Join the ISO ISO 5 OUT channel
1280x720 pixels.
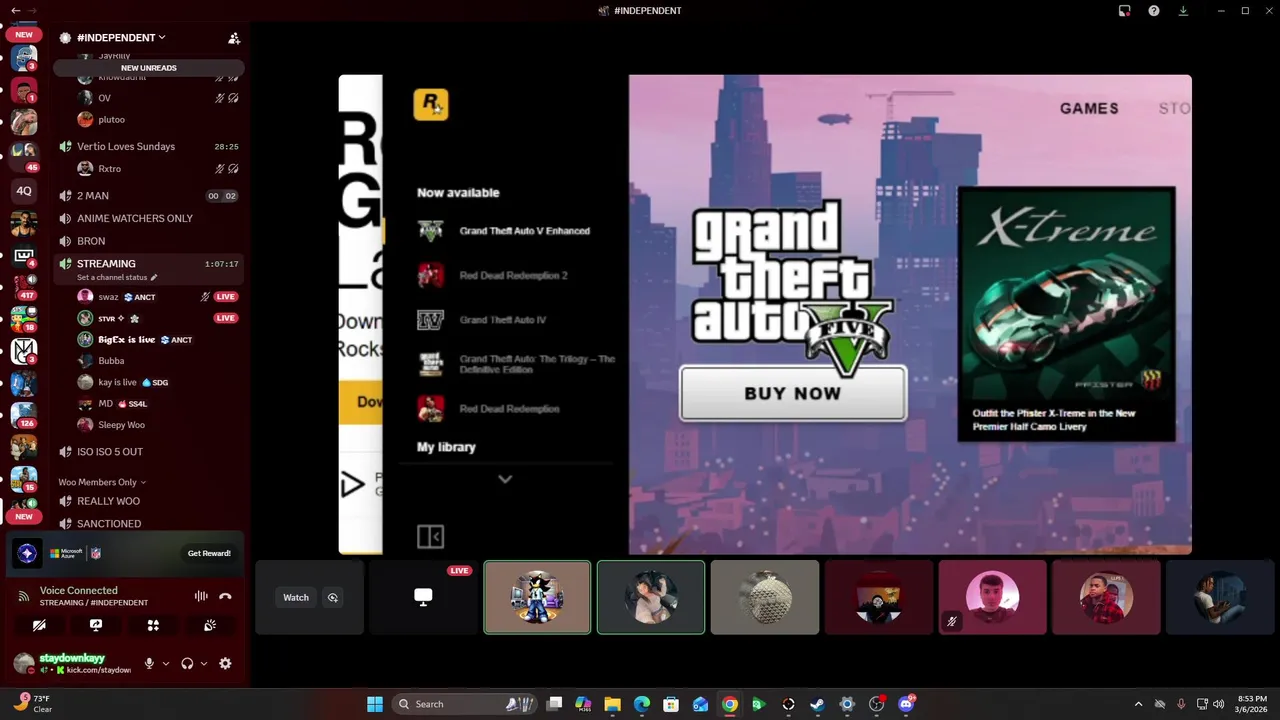(x=149, y=452)
